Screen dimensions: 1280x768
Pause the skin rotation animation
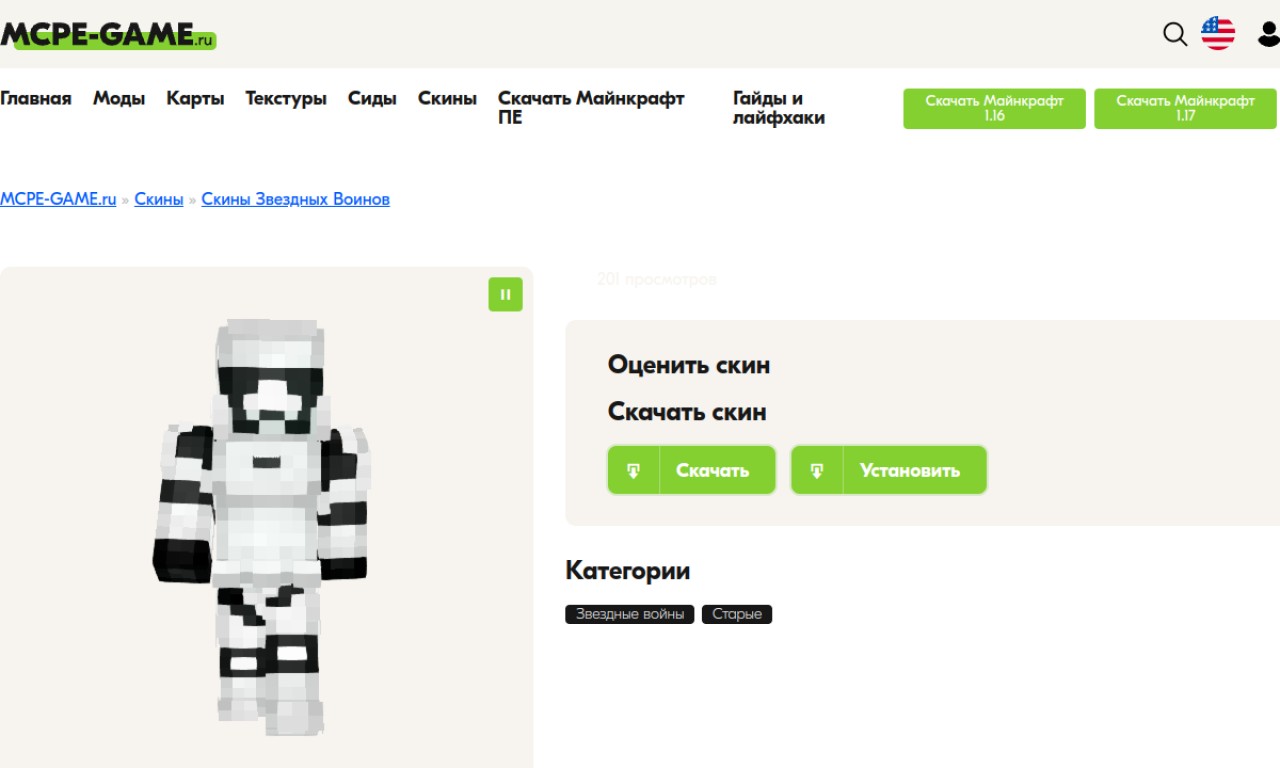coord(505,294)
